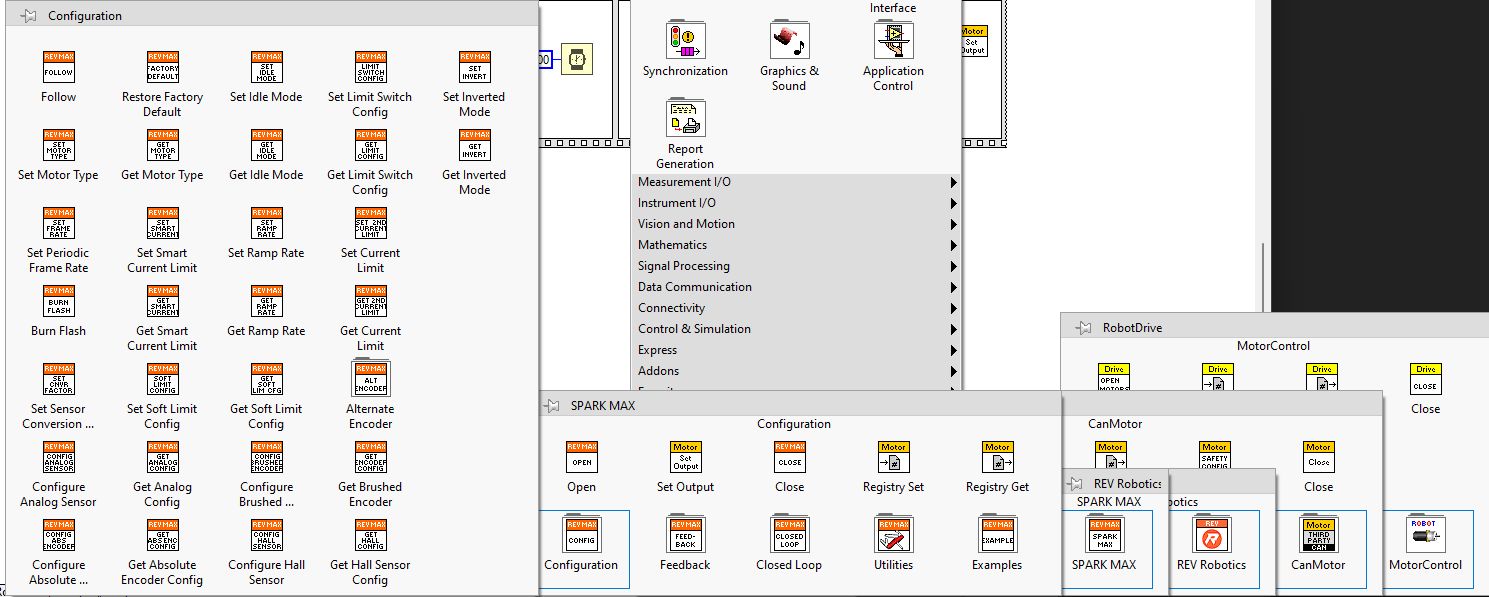The image size is (1489, 597).
Task: Select the Registry Set VI
Action: tap(893, 457)
